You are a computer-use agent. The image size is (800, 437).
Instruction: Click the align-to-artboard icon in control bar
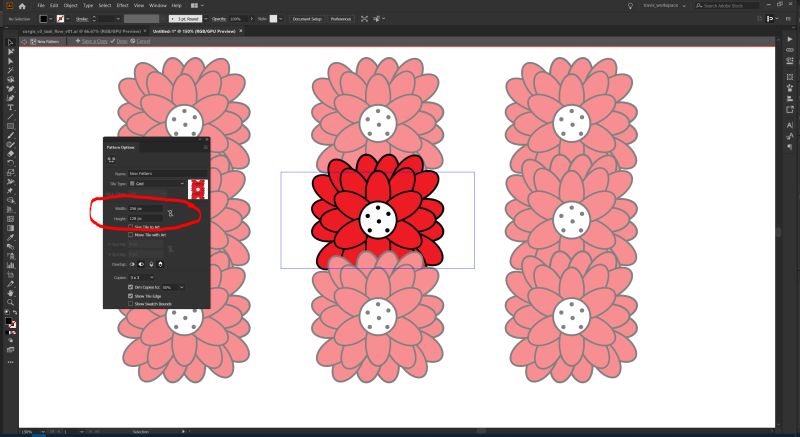click(x=364, y=19)
